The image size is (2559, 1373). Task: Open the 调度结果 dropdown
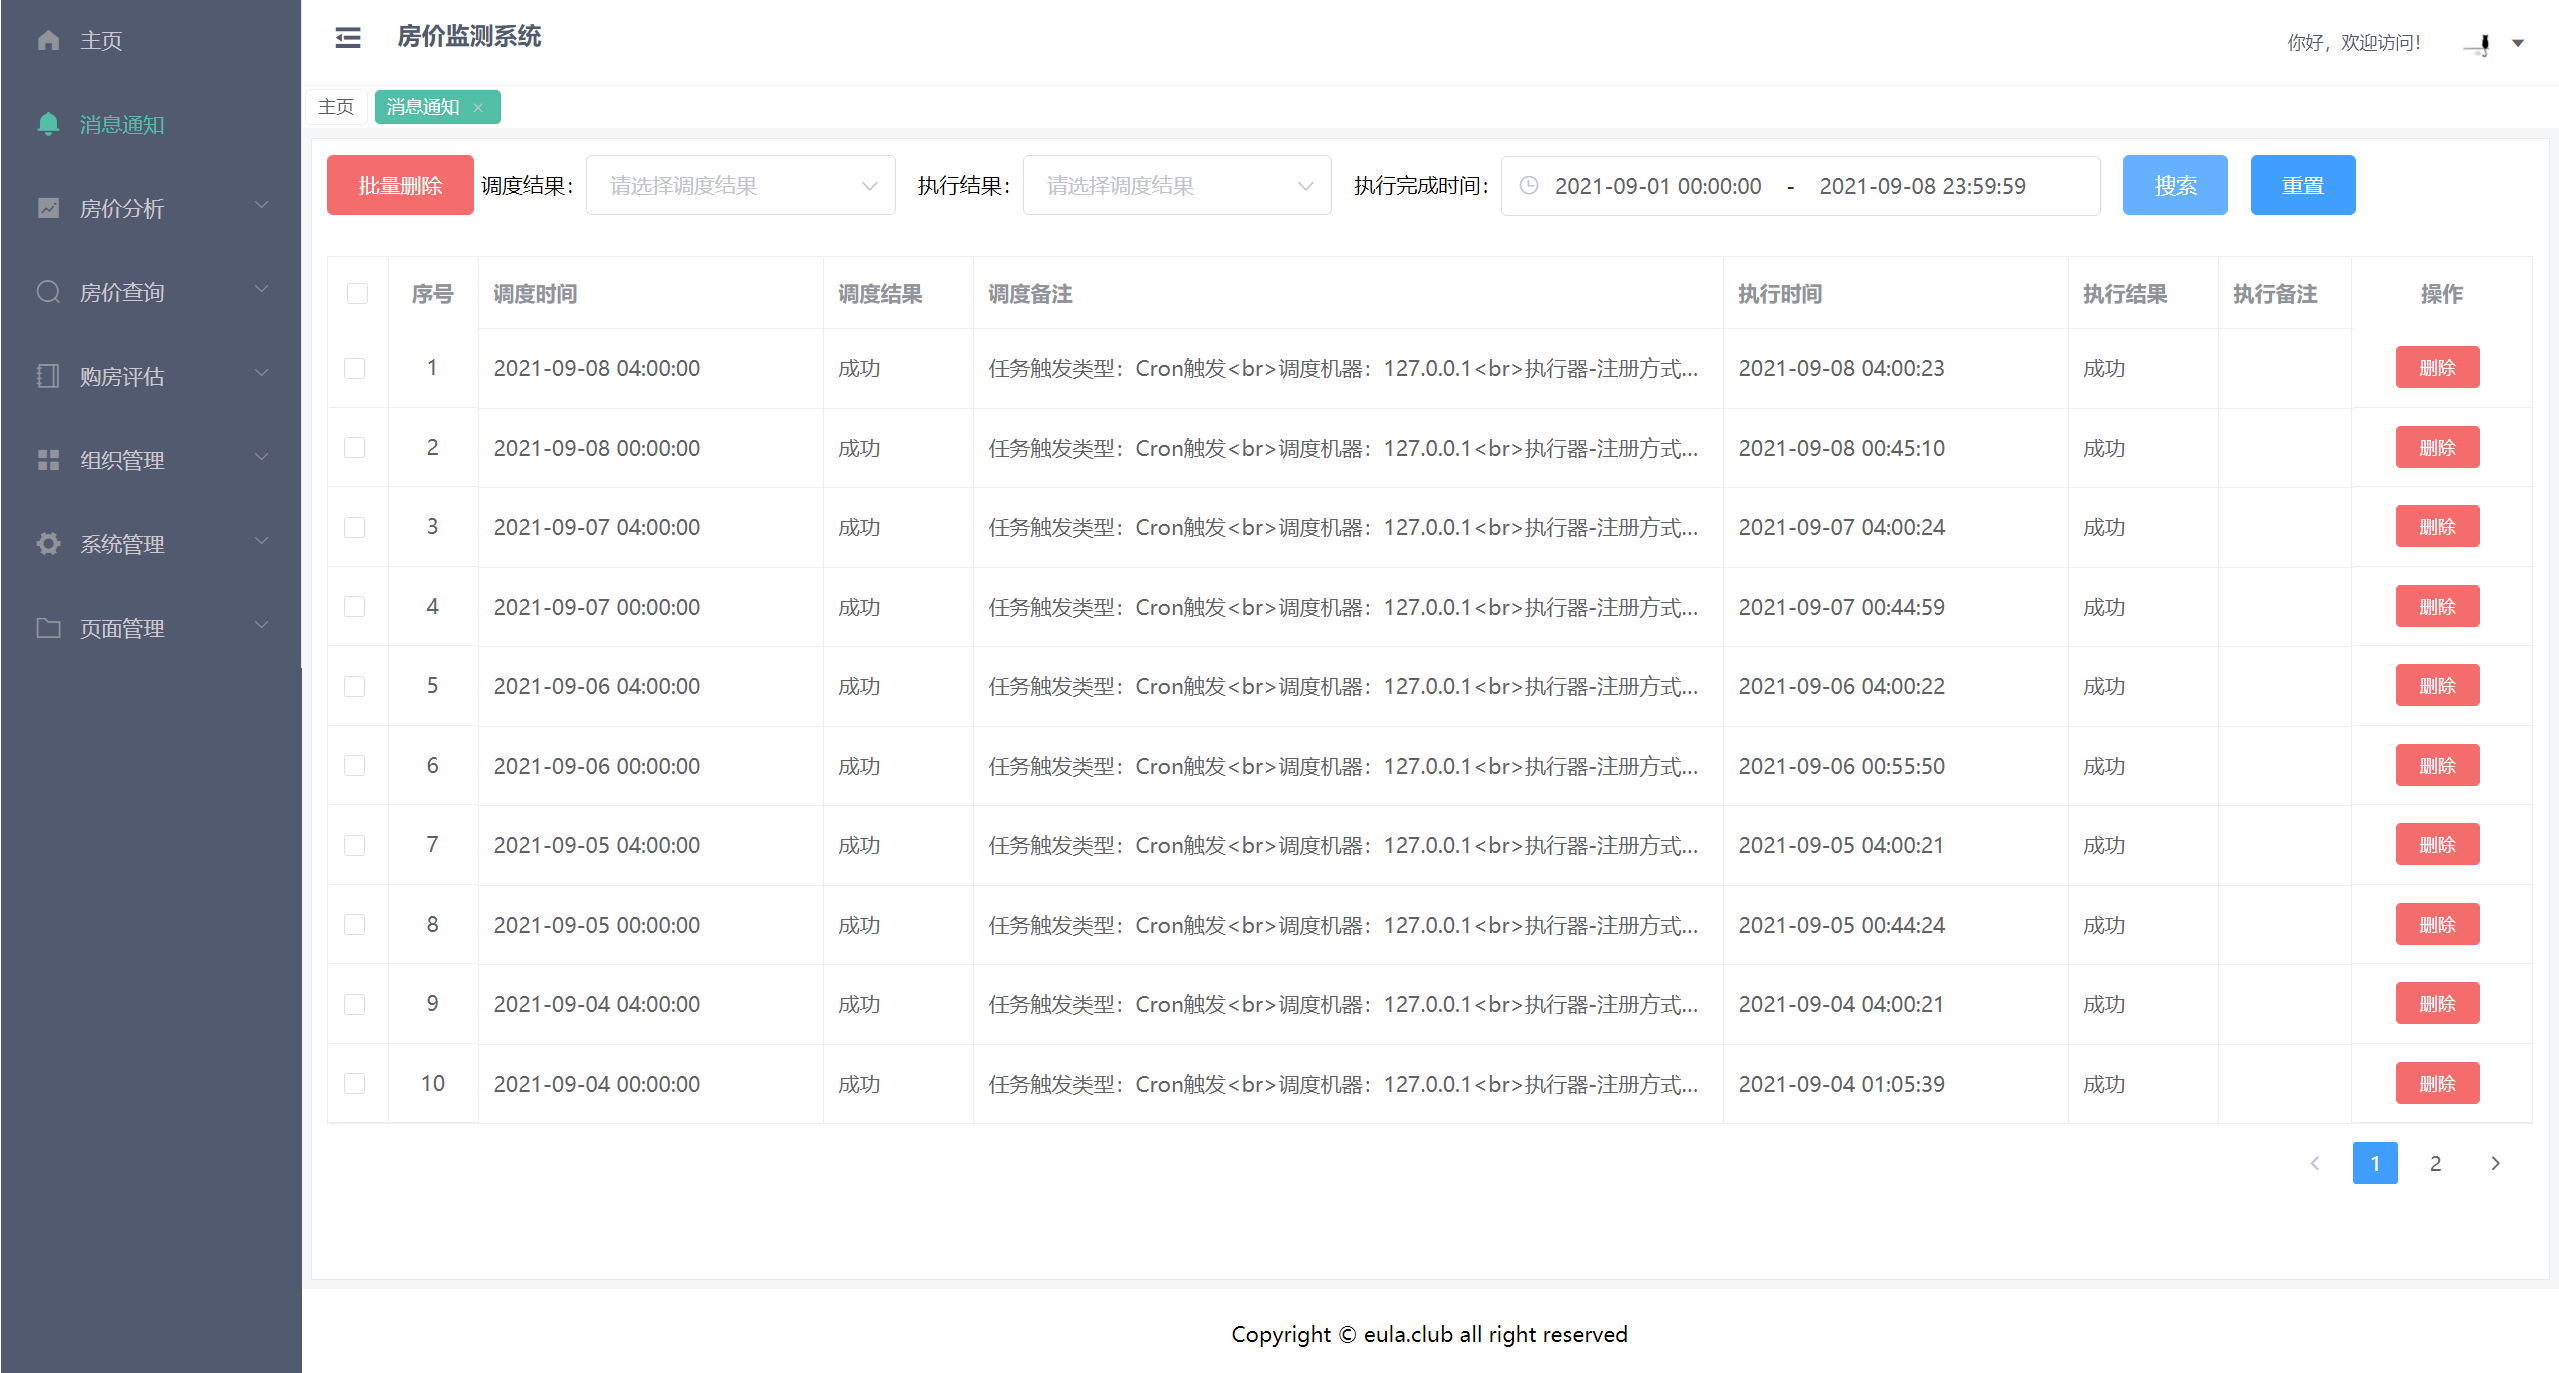[x=740, y=186]
